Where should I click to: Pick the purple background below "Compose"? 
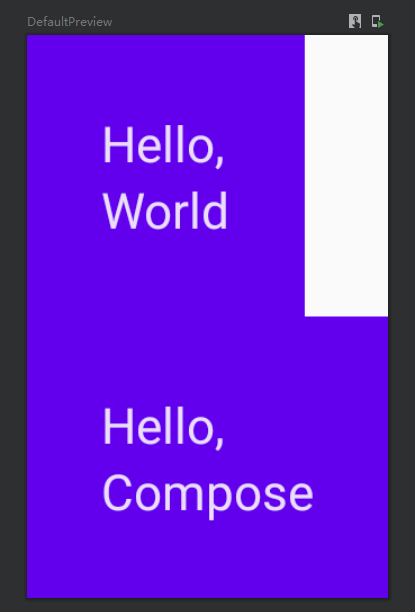(207, 560)
